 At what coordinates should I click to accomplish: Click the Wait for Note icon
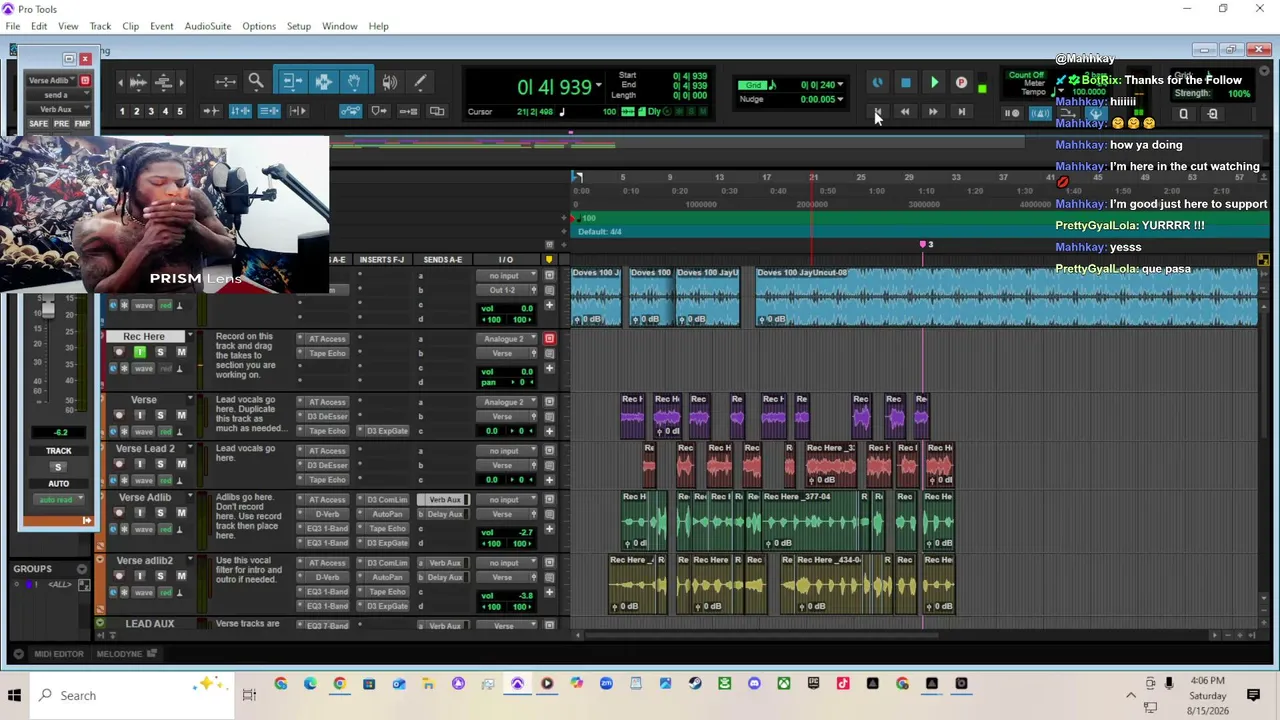(x=1011, y=113)
